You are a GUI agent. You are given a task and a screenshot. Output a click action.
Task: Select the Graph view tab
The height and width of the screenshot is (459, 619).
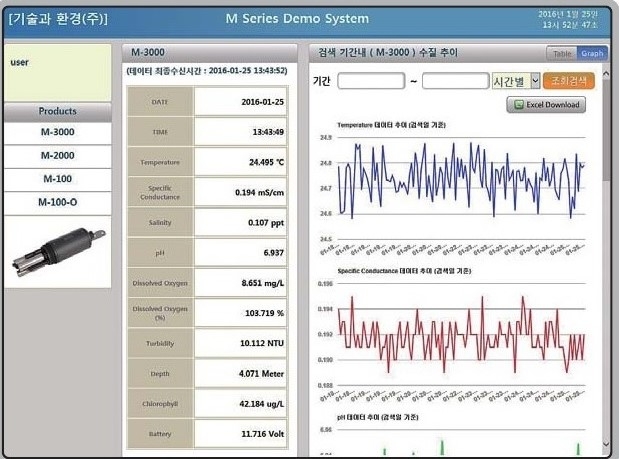(x=592, y=53)
